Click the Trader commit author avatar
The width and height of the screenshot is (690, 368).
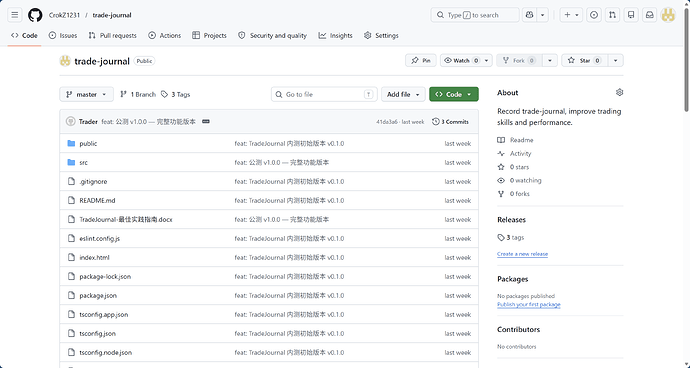tap(70, 121)
